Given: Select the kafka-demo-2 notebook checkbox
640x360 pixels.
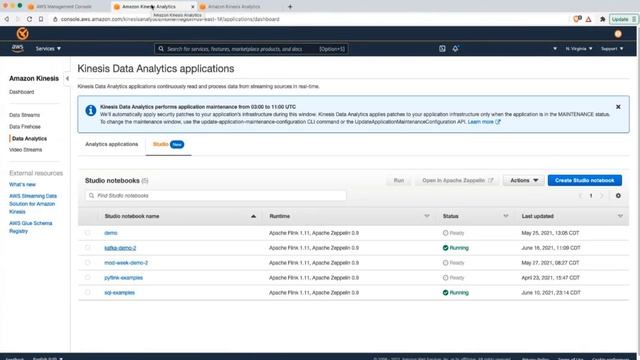Looking at the screenshot, I should [88, 248].
